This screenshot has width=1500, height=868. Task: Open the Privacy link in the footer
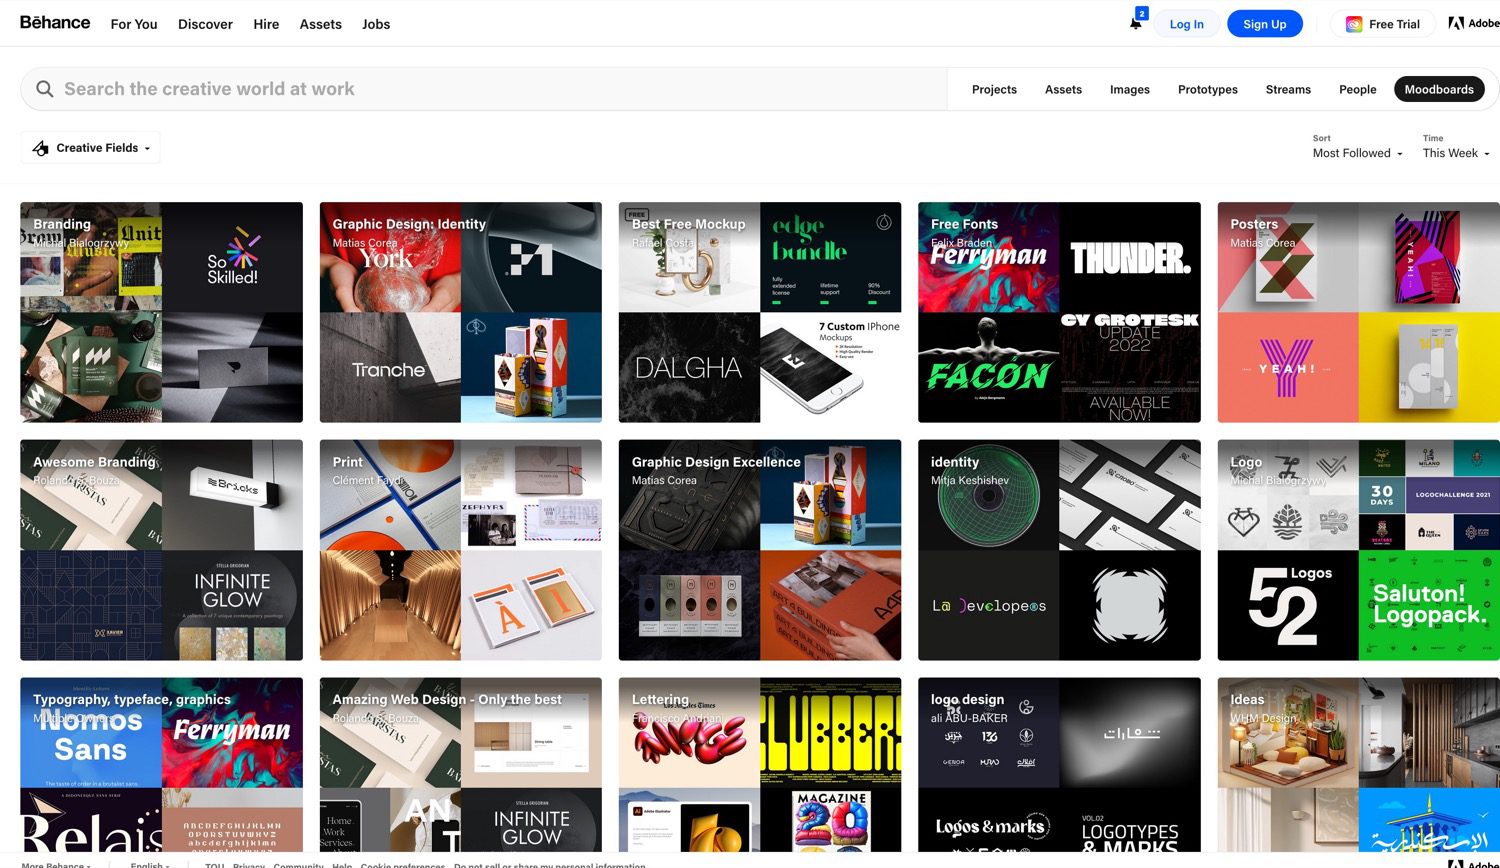click(x=248, y=864)
